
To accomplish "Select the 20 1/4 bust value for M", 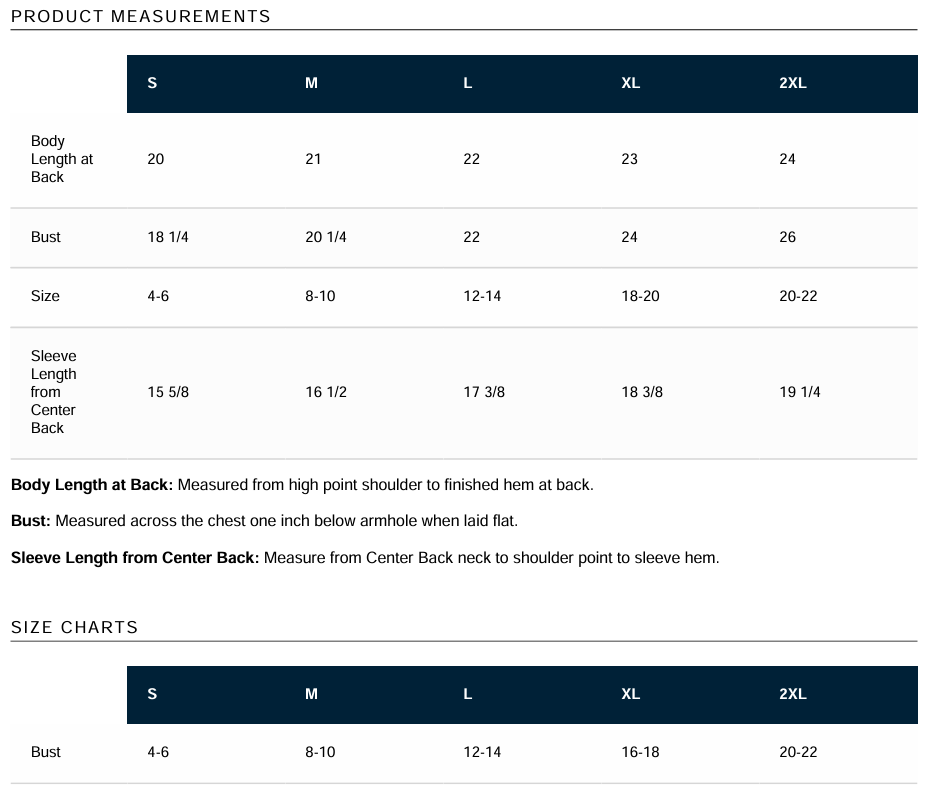I will pos(326,237).
